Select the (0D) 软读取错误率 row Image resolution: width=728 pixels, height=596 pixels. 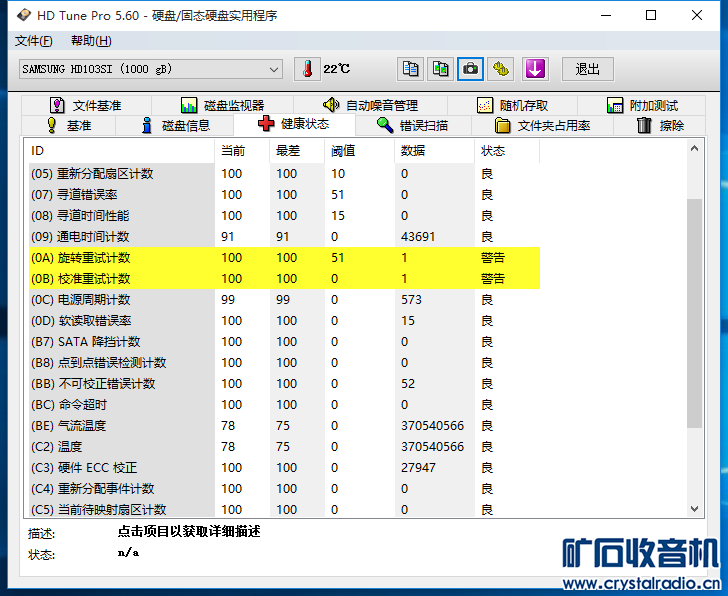pos(284,321)
